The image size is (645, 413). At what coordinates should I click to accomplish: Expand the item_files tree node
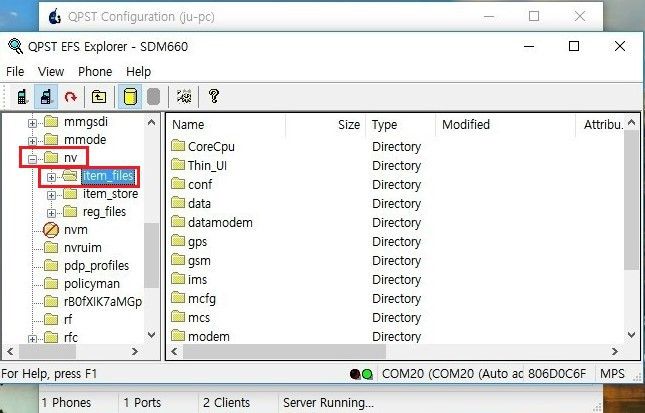pyautogui.click(x=51, y=177)
